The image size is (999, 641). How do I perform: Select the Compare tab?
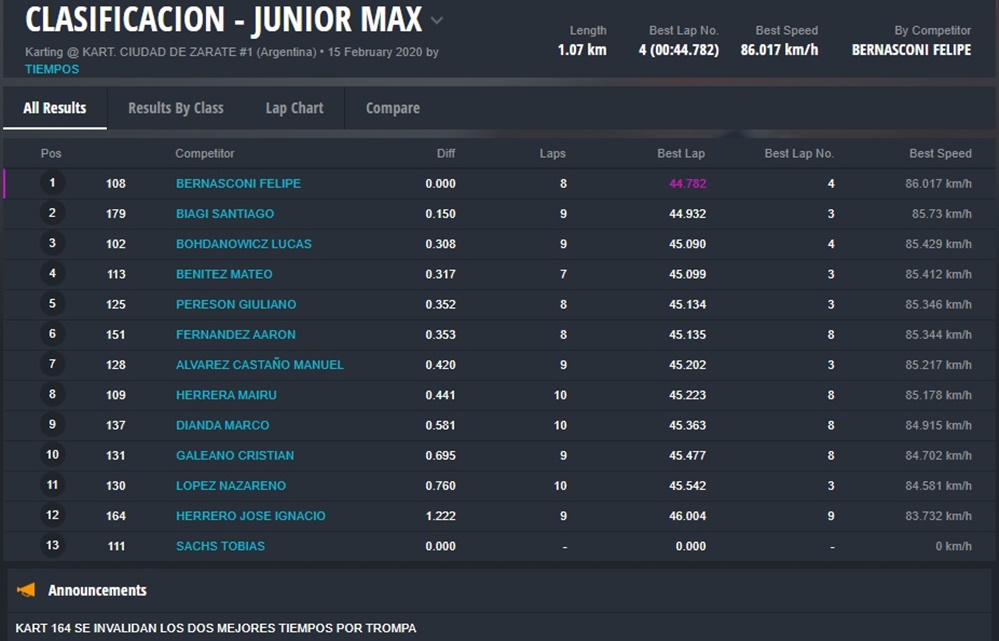point(392,108)
